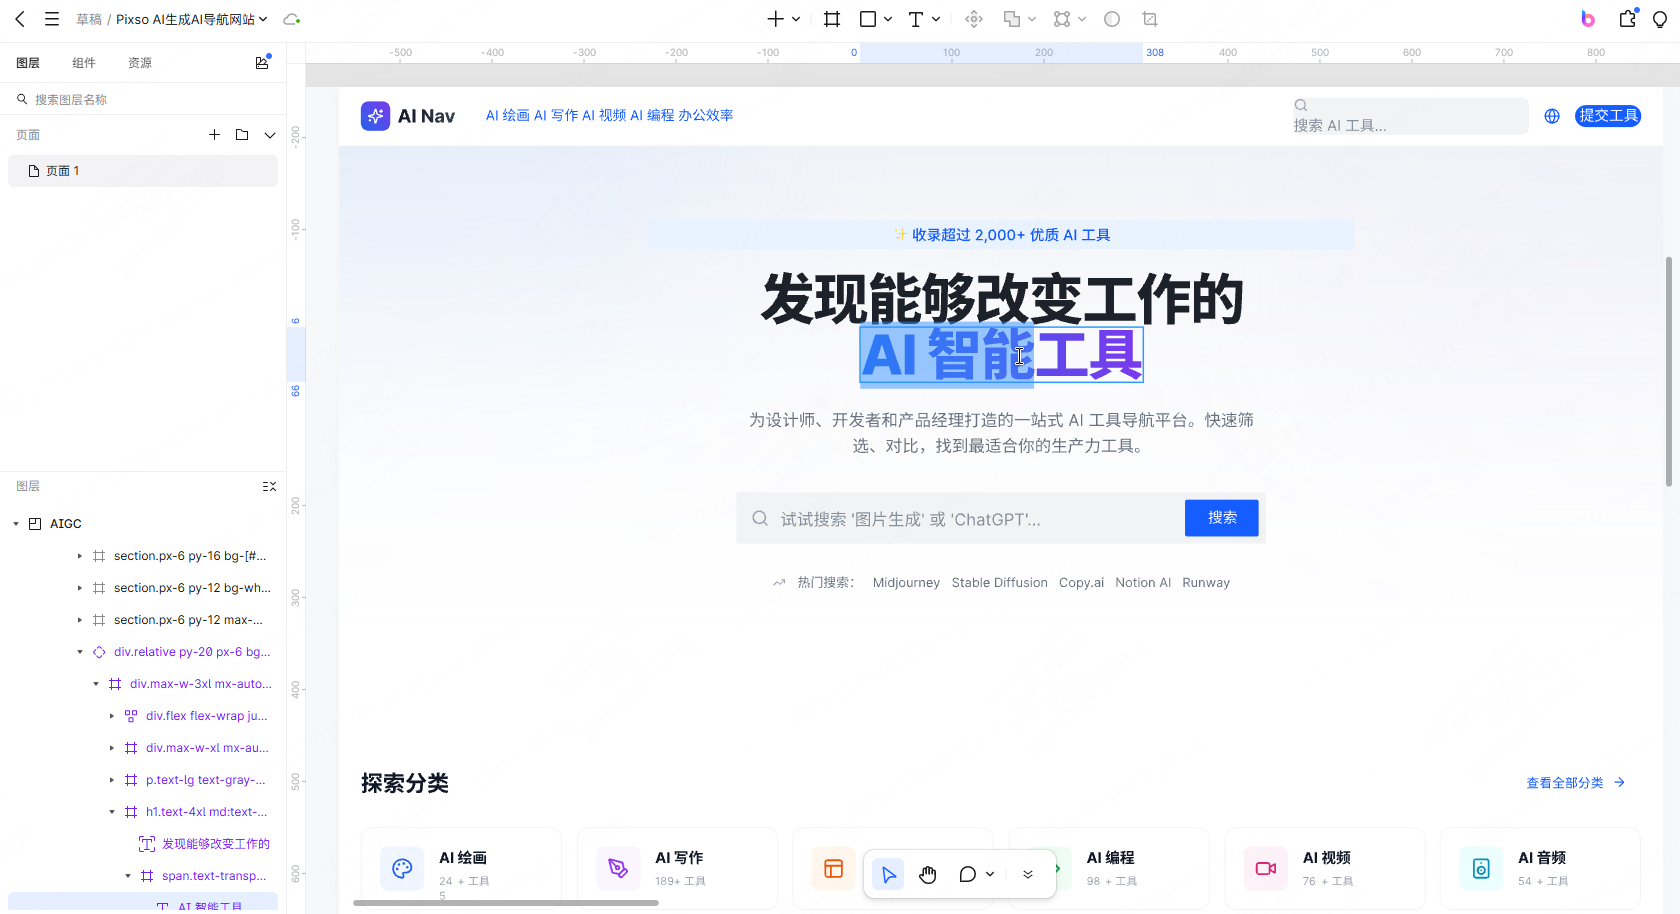Click the globe language icon in design

1552,116
